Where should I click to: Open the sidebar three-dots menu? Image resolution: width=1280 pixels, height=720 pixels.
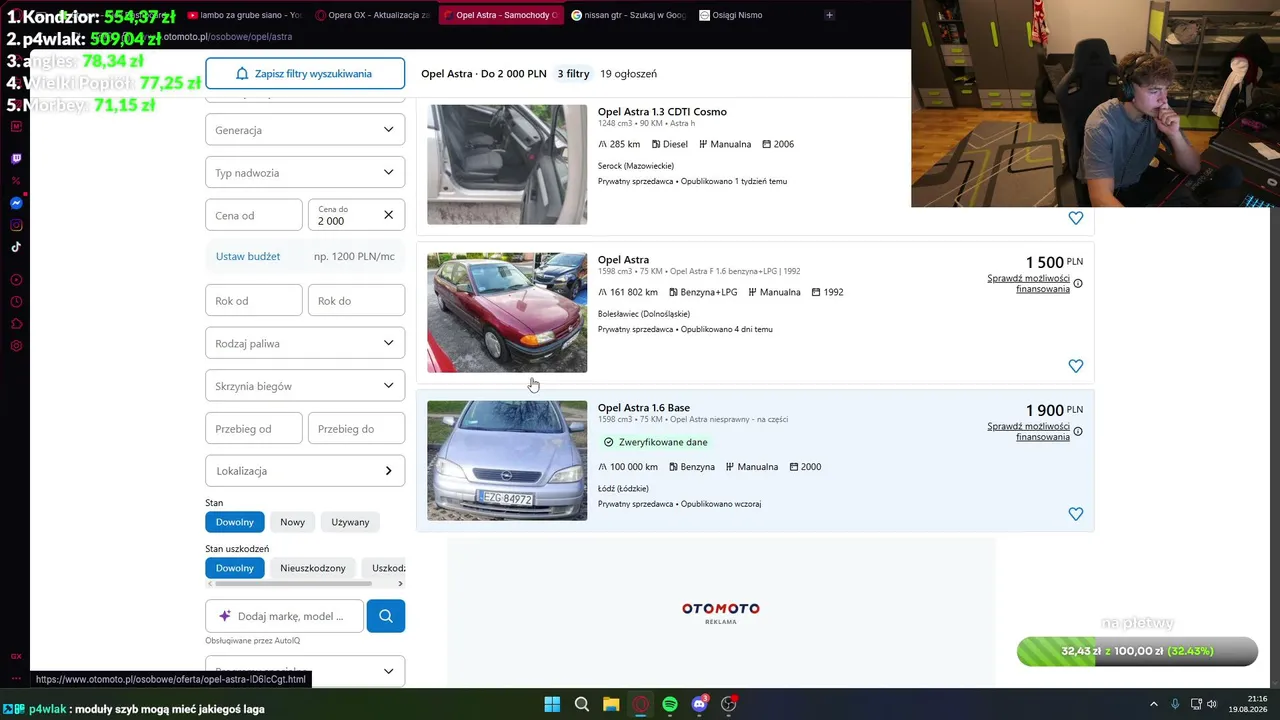16,678
